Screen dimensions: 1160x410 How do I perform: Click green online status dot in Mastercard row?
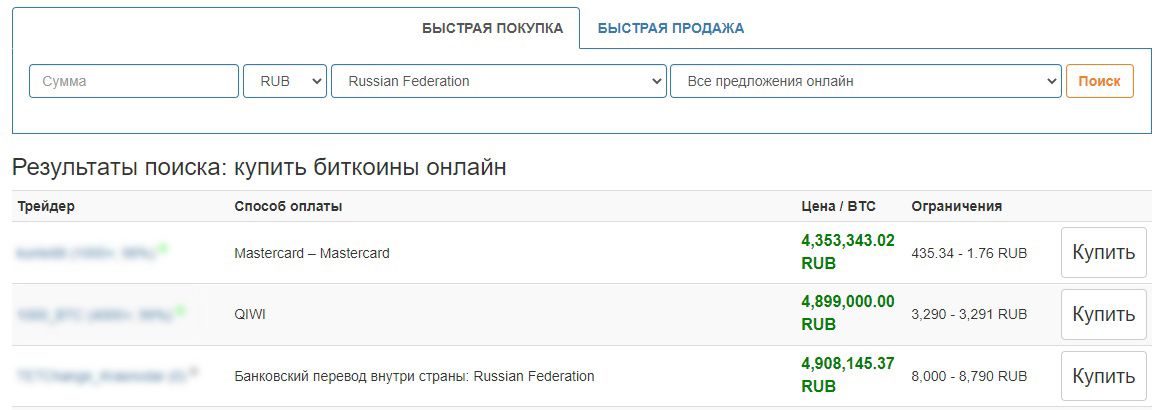point(163,248)
